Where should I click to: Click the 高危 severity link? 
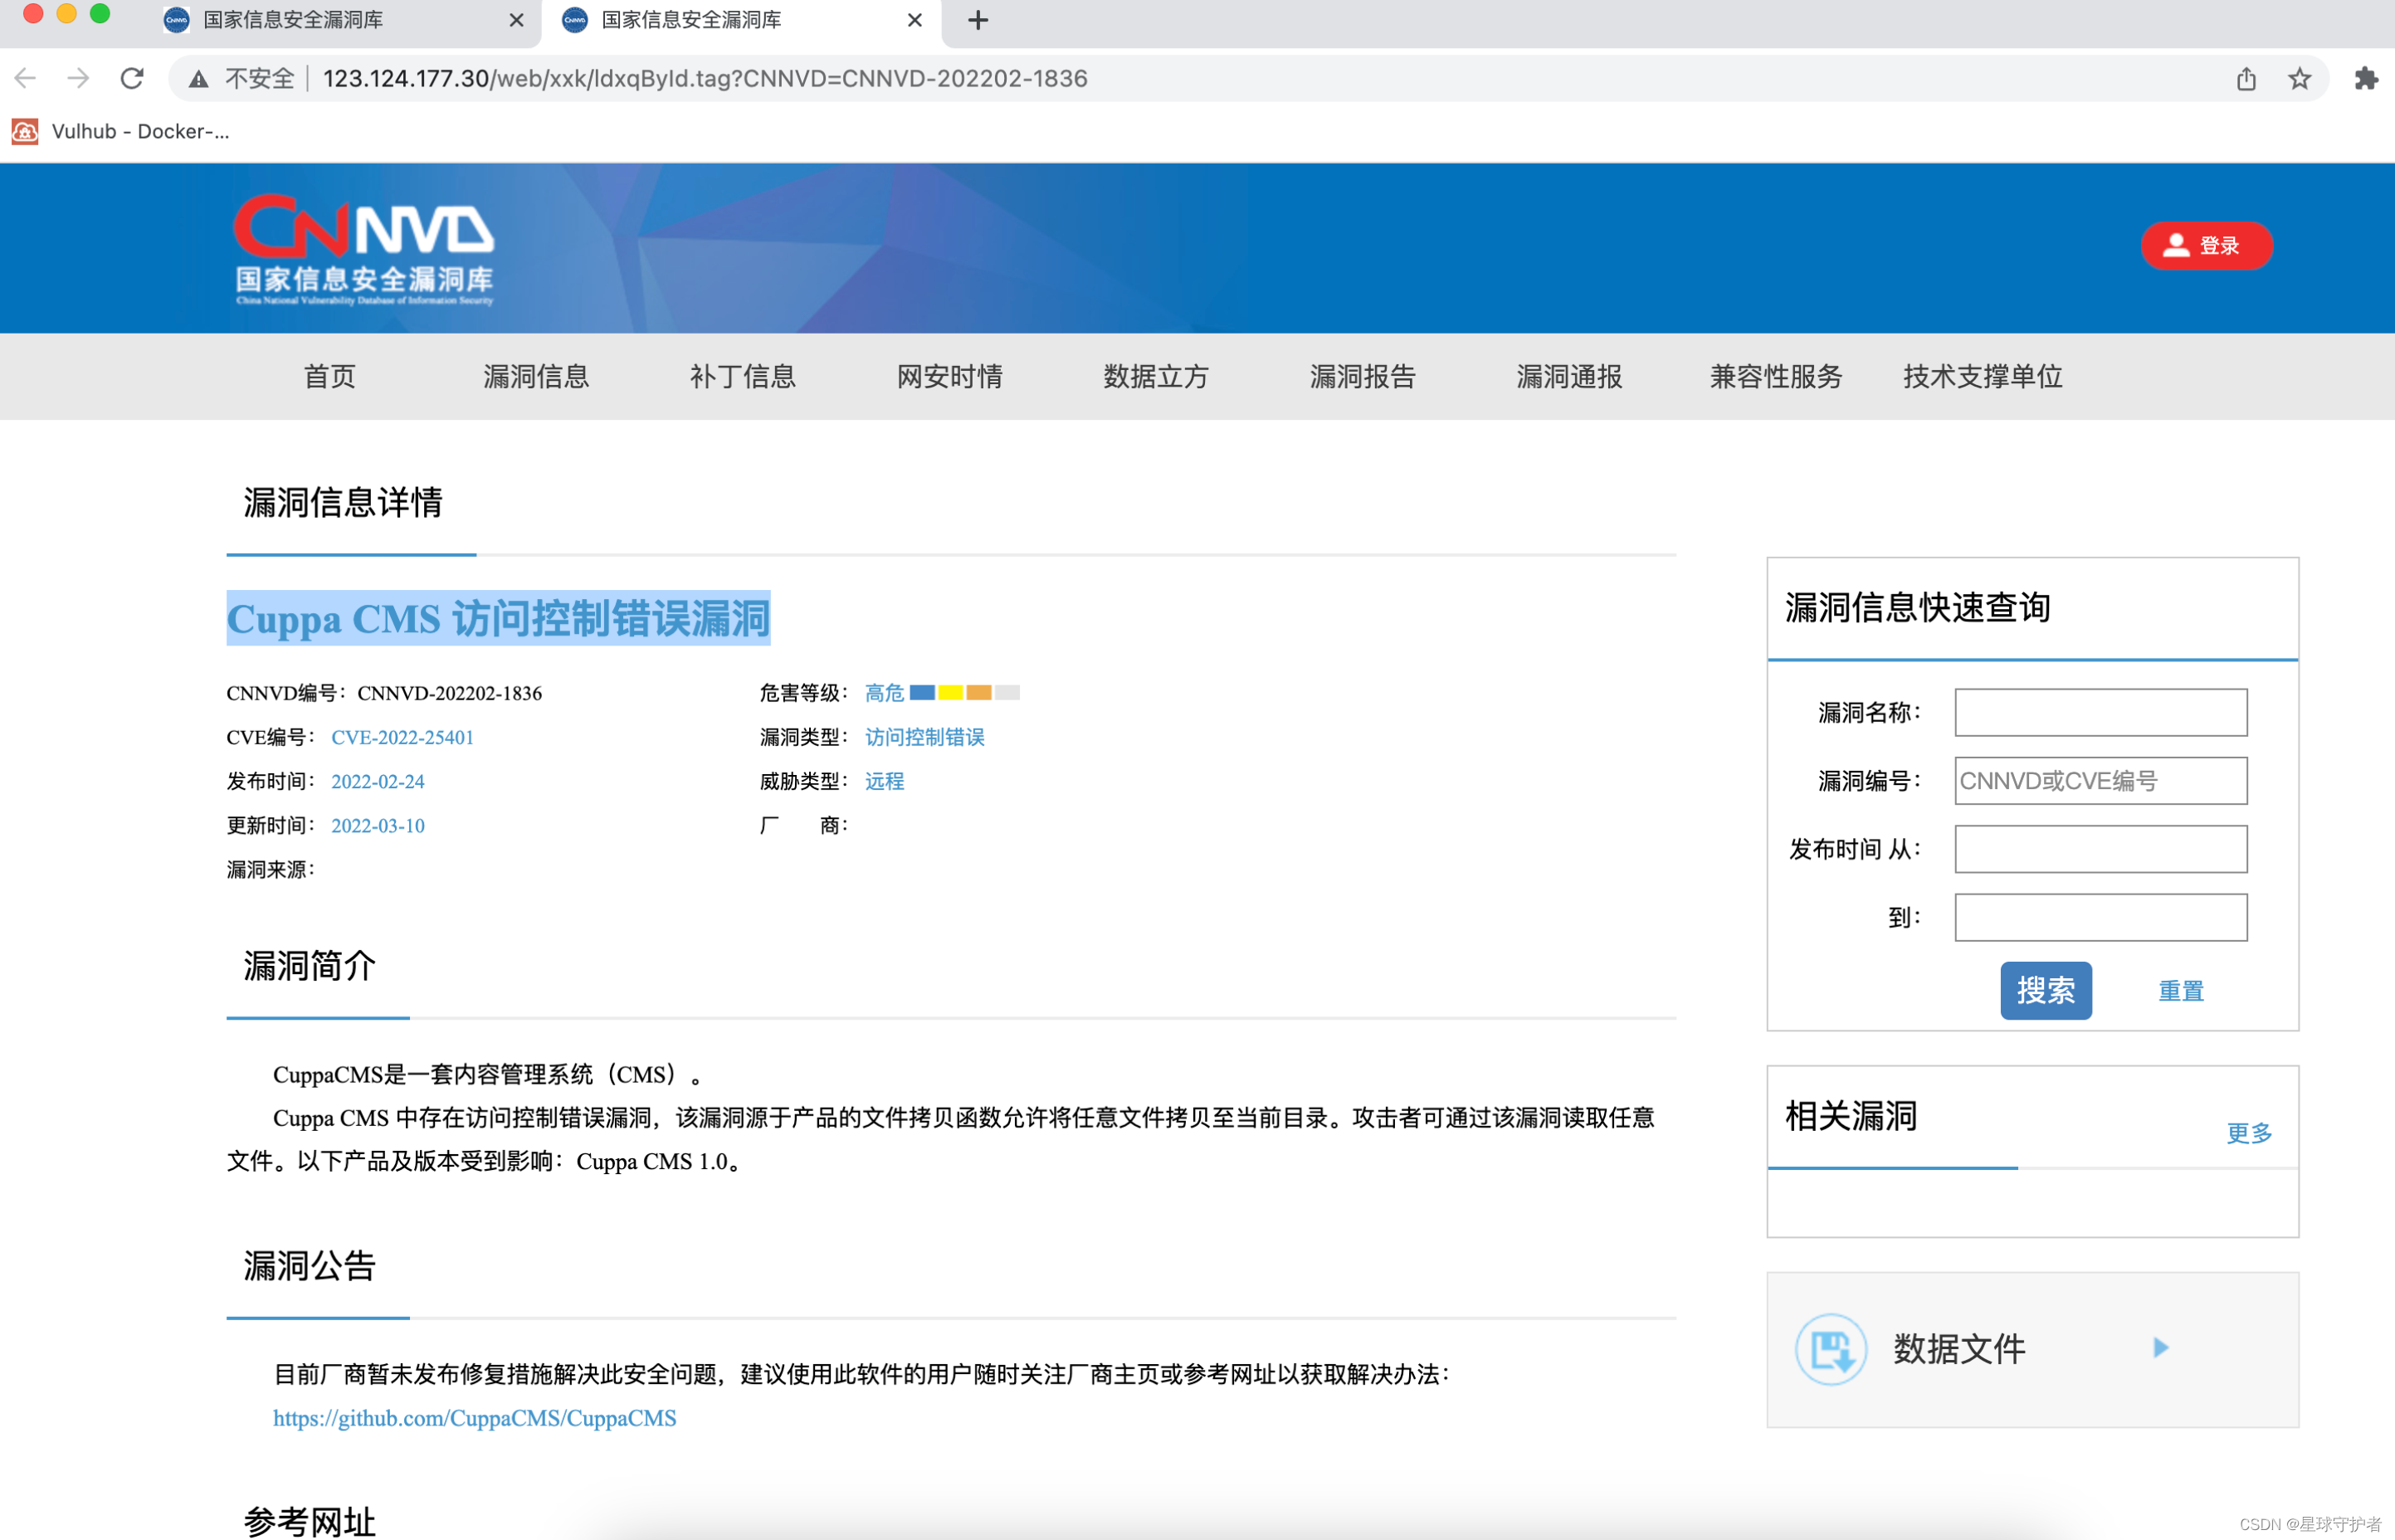pyautogui.click(x=884, y=693)
